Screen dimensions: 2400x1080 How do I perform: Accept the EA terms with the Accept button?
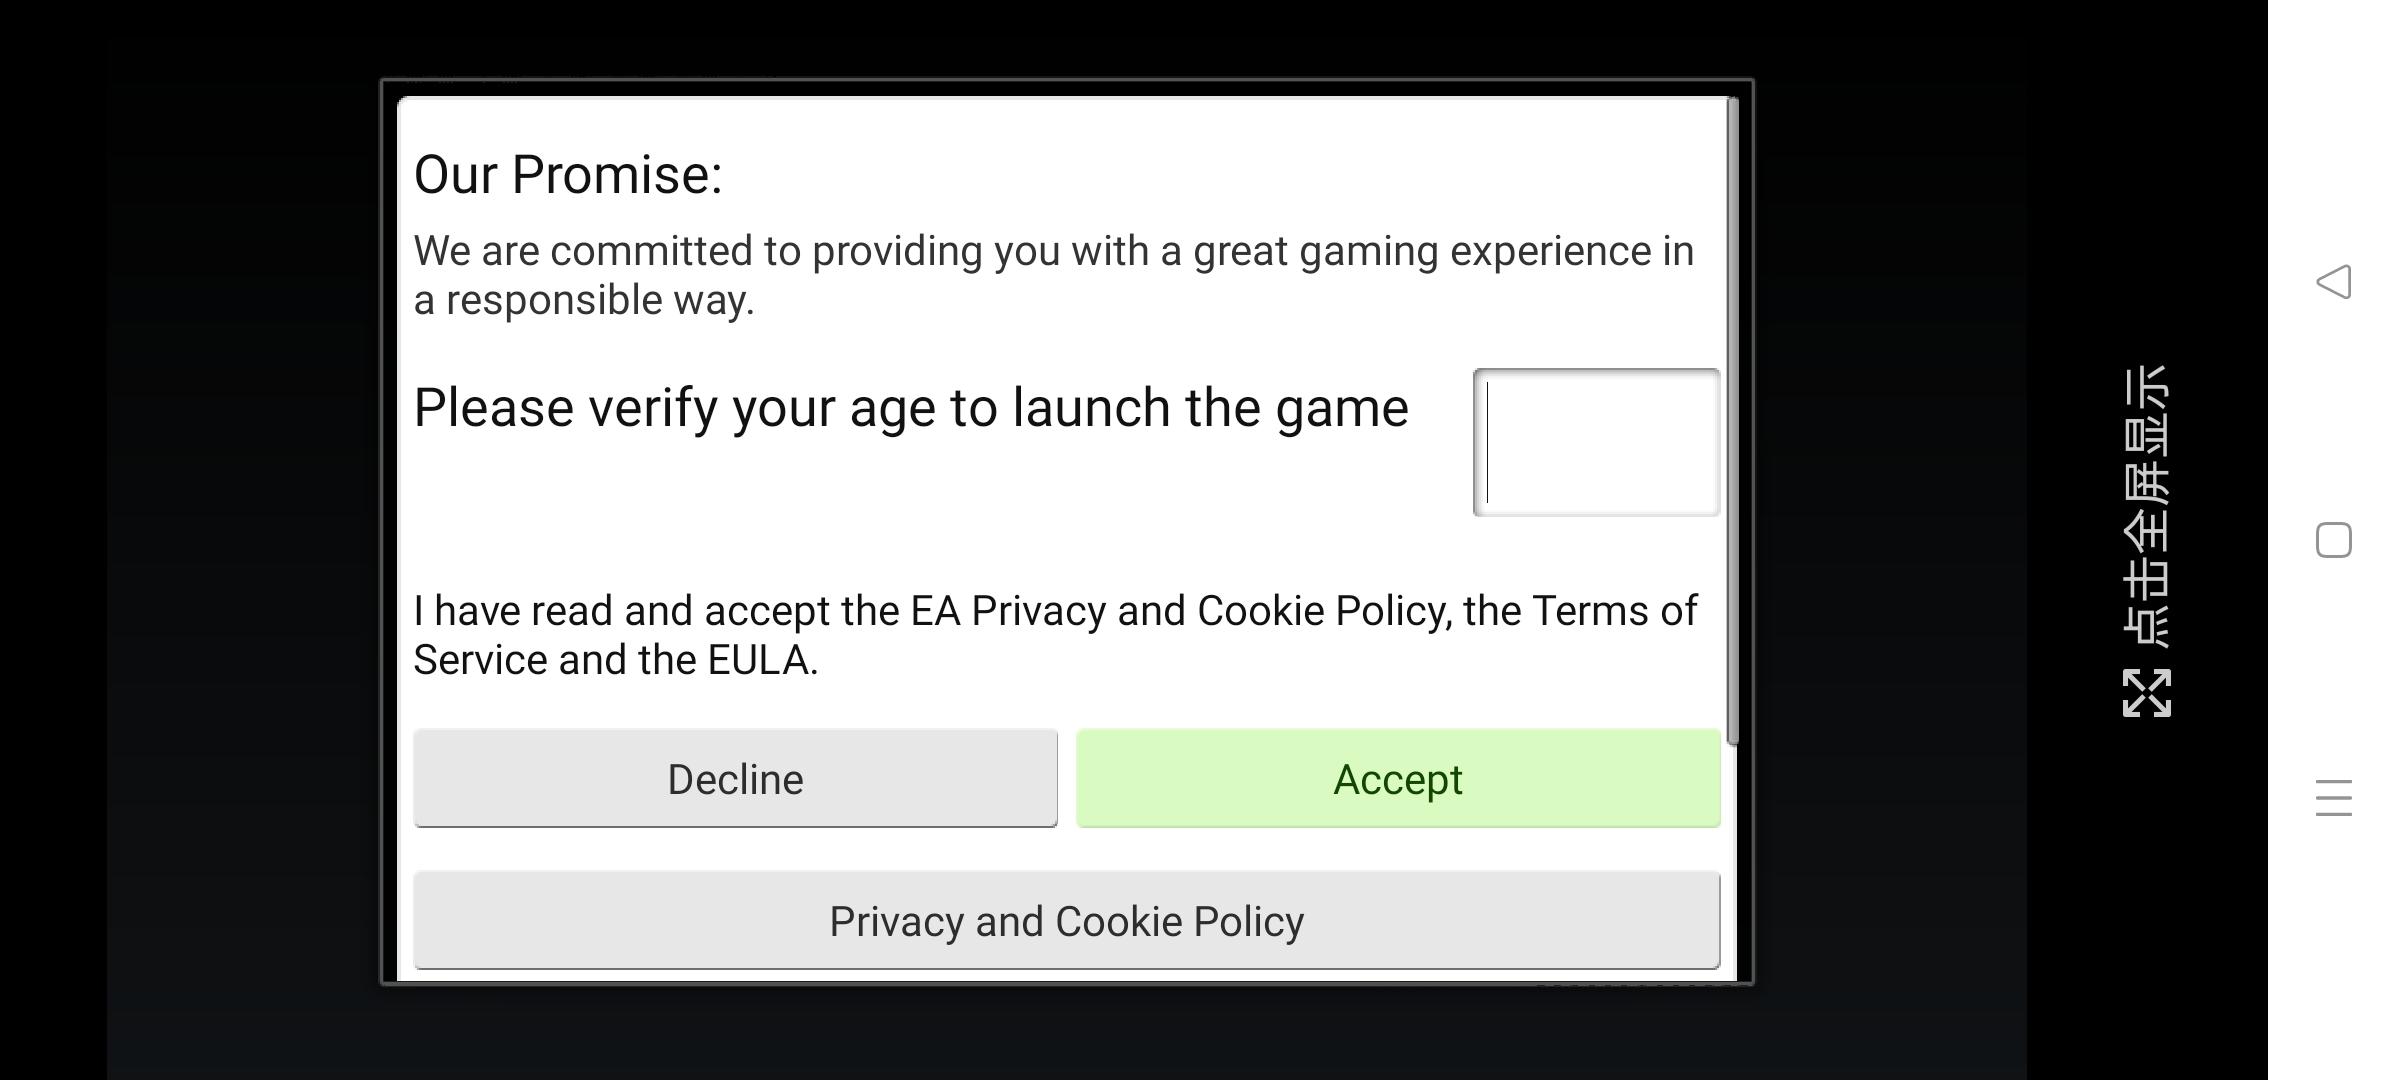click(1397, 779)
